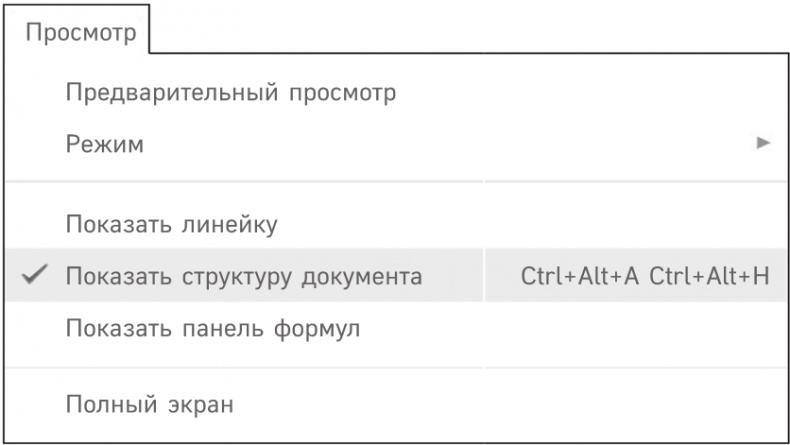Expand the Режим submenu
Viewport: 790px width, 445px height.
coord(105,144)
